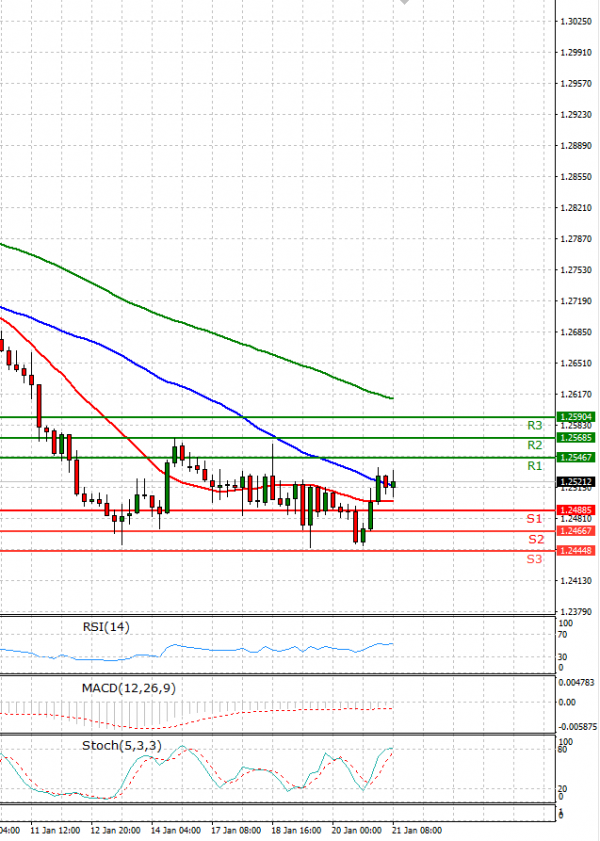Click the RSI 30 level value
Screen dimensions: 600x841
click(x=562, y=656)
